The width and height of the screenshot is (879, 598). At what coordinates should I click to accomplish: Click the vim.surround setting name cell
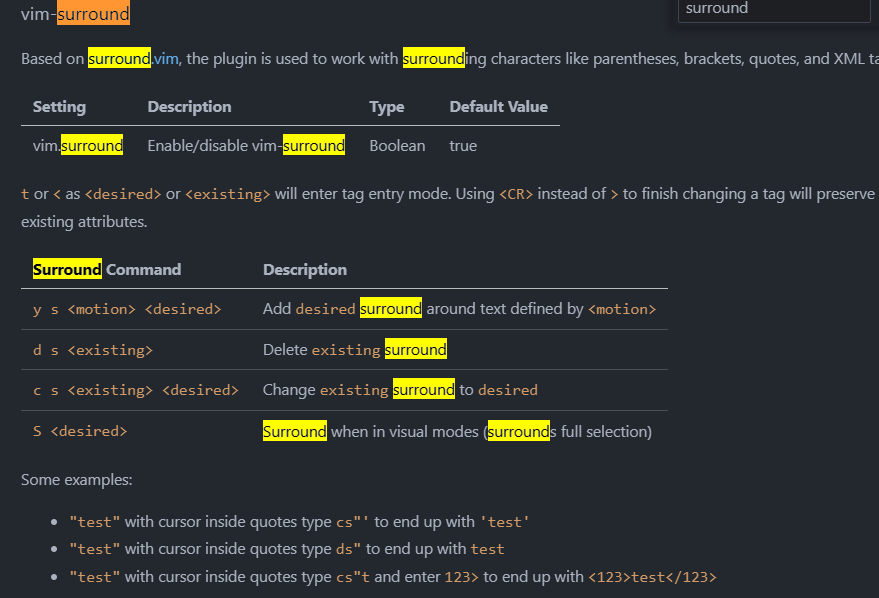coord(78,146)
